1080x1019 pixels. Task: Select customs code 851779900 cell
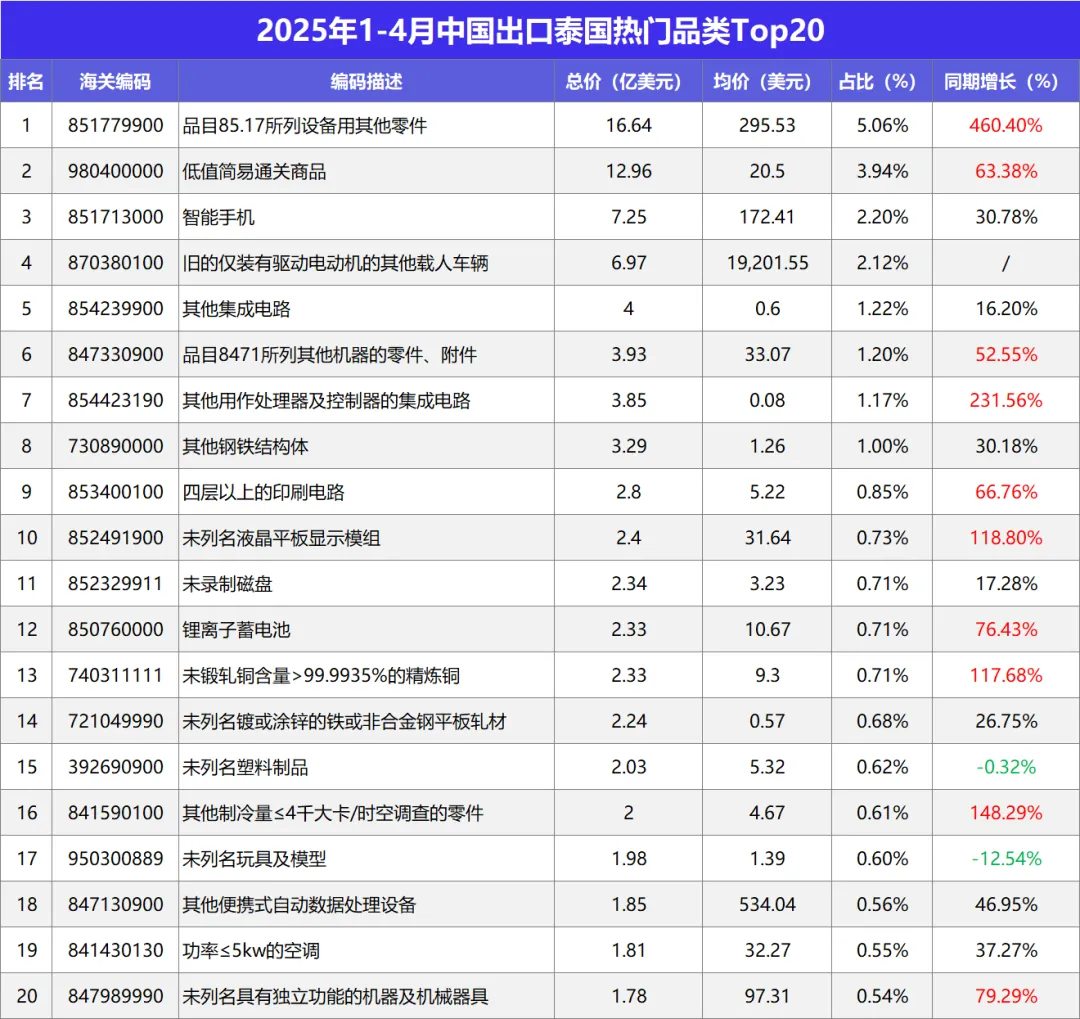tap(115, 125)
